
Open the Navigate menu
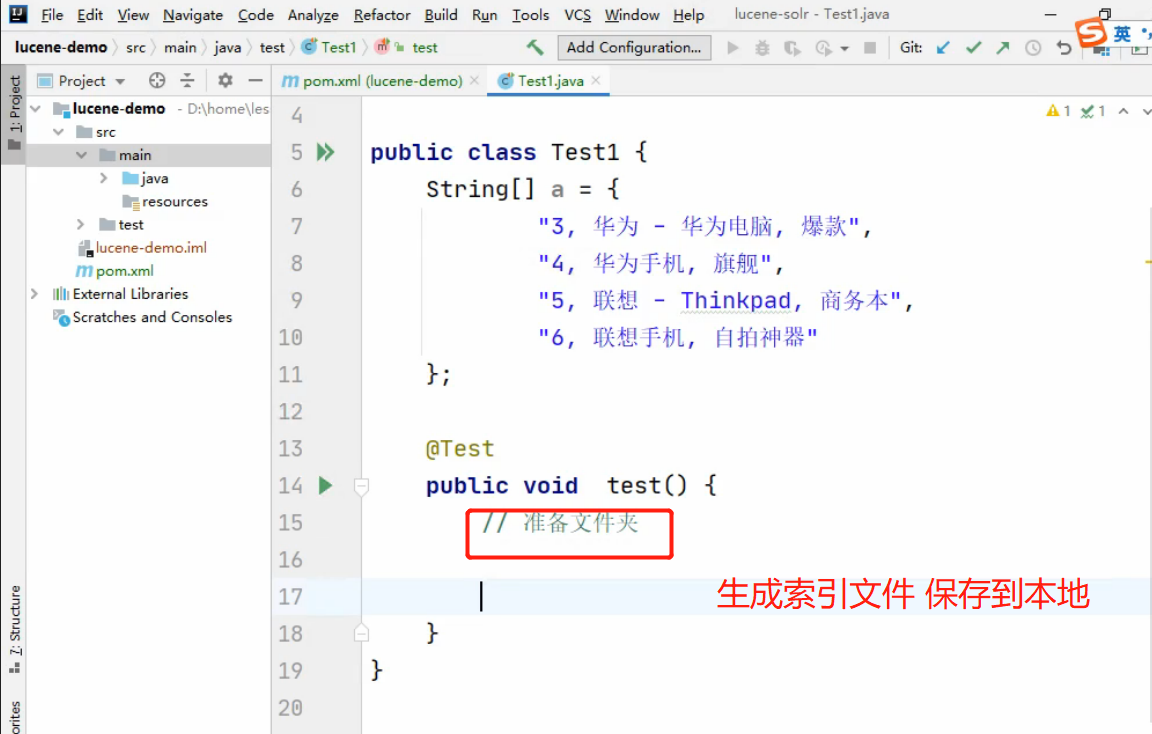click(x=192, y=15)
